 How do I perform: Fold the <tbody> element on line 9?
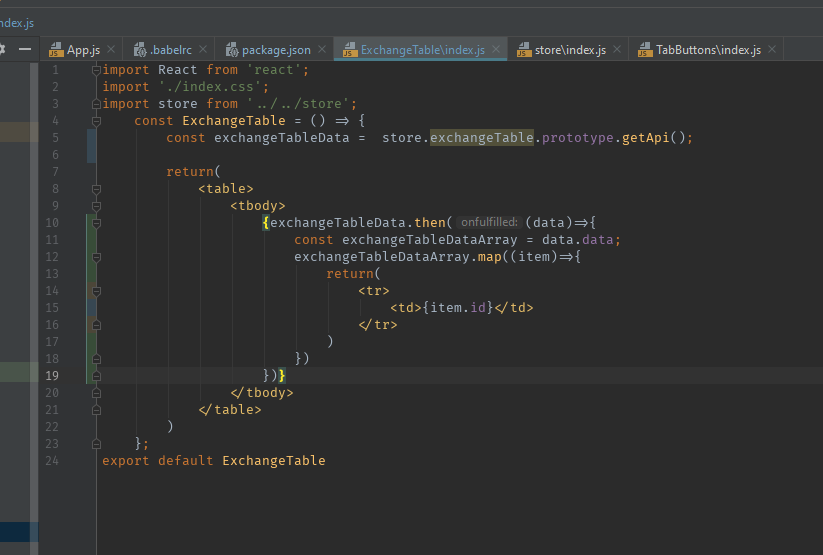click(96, 206)
